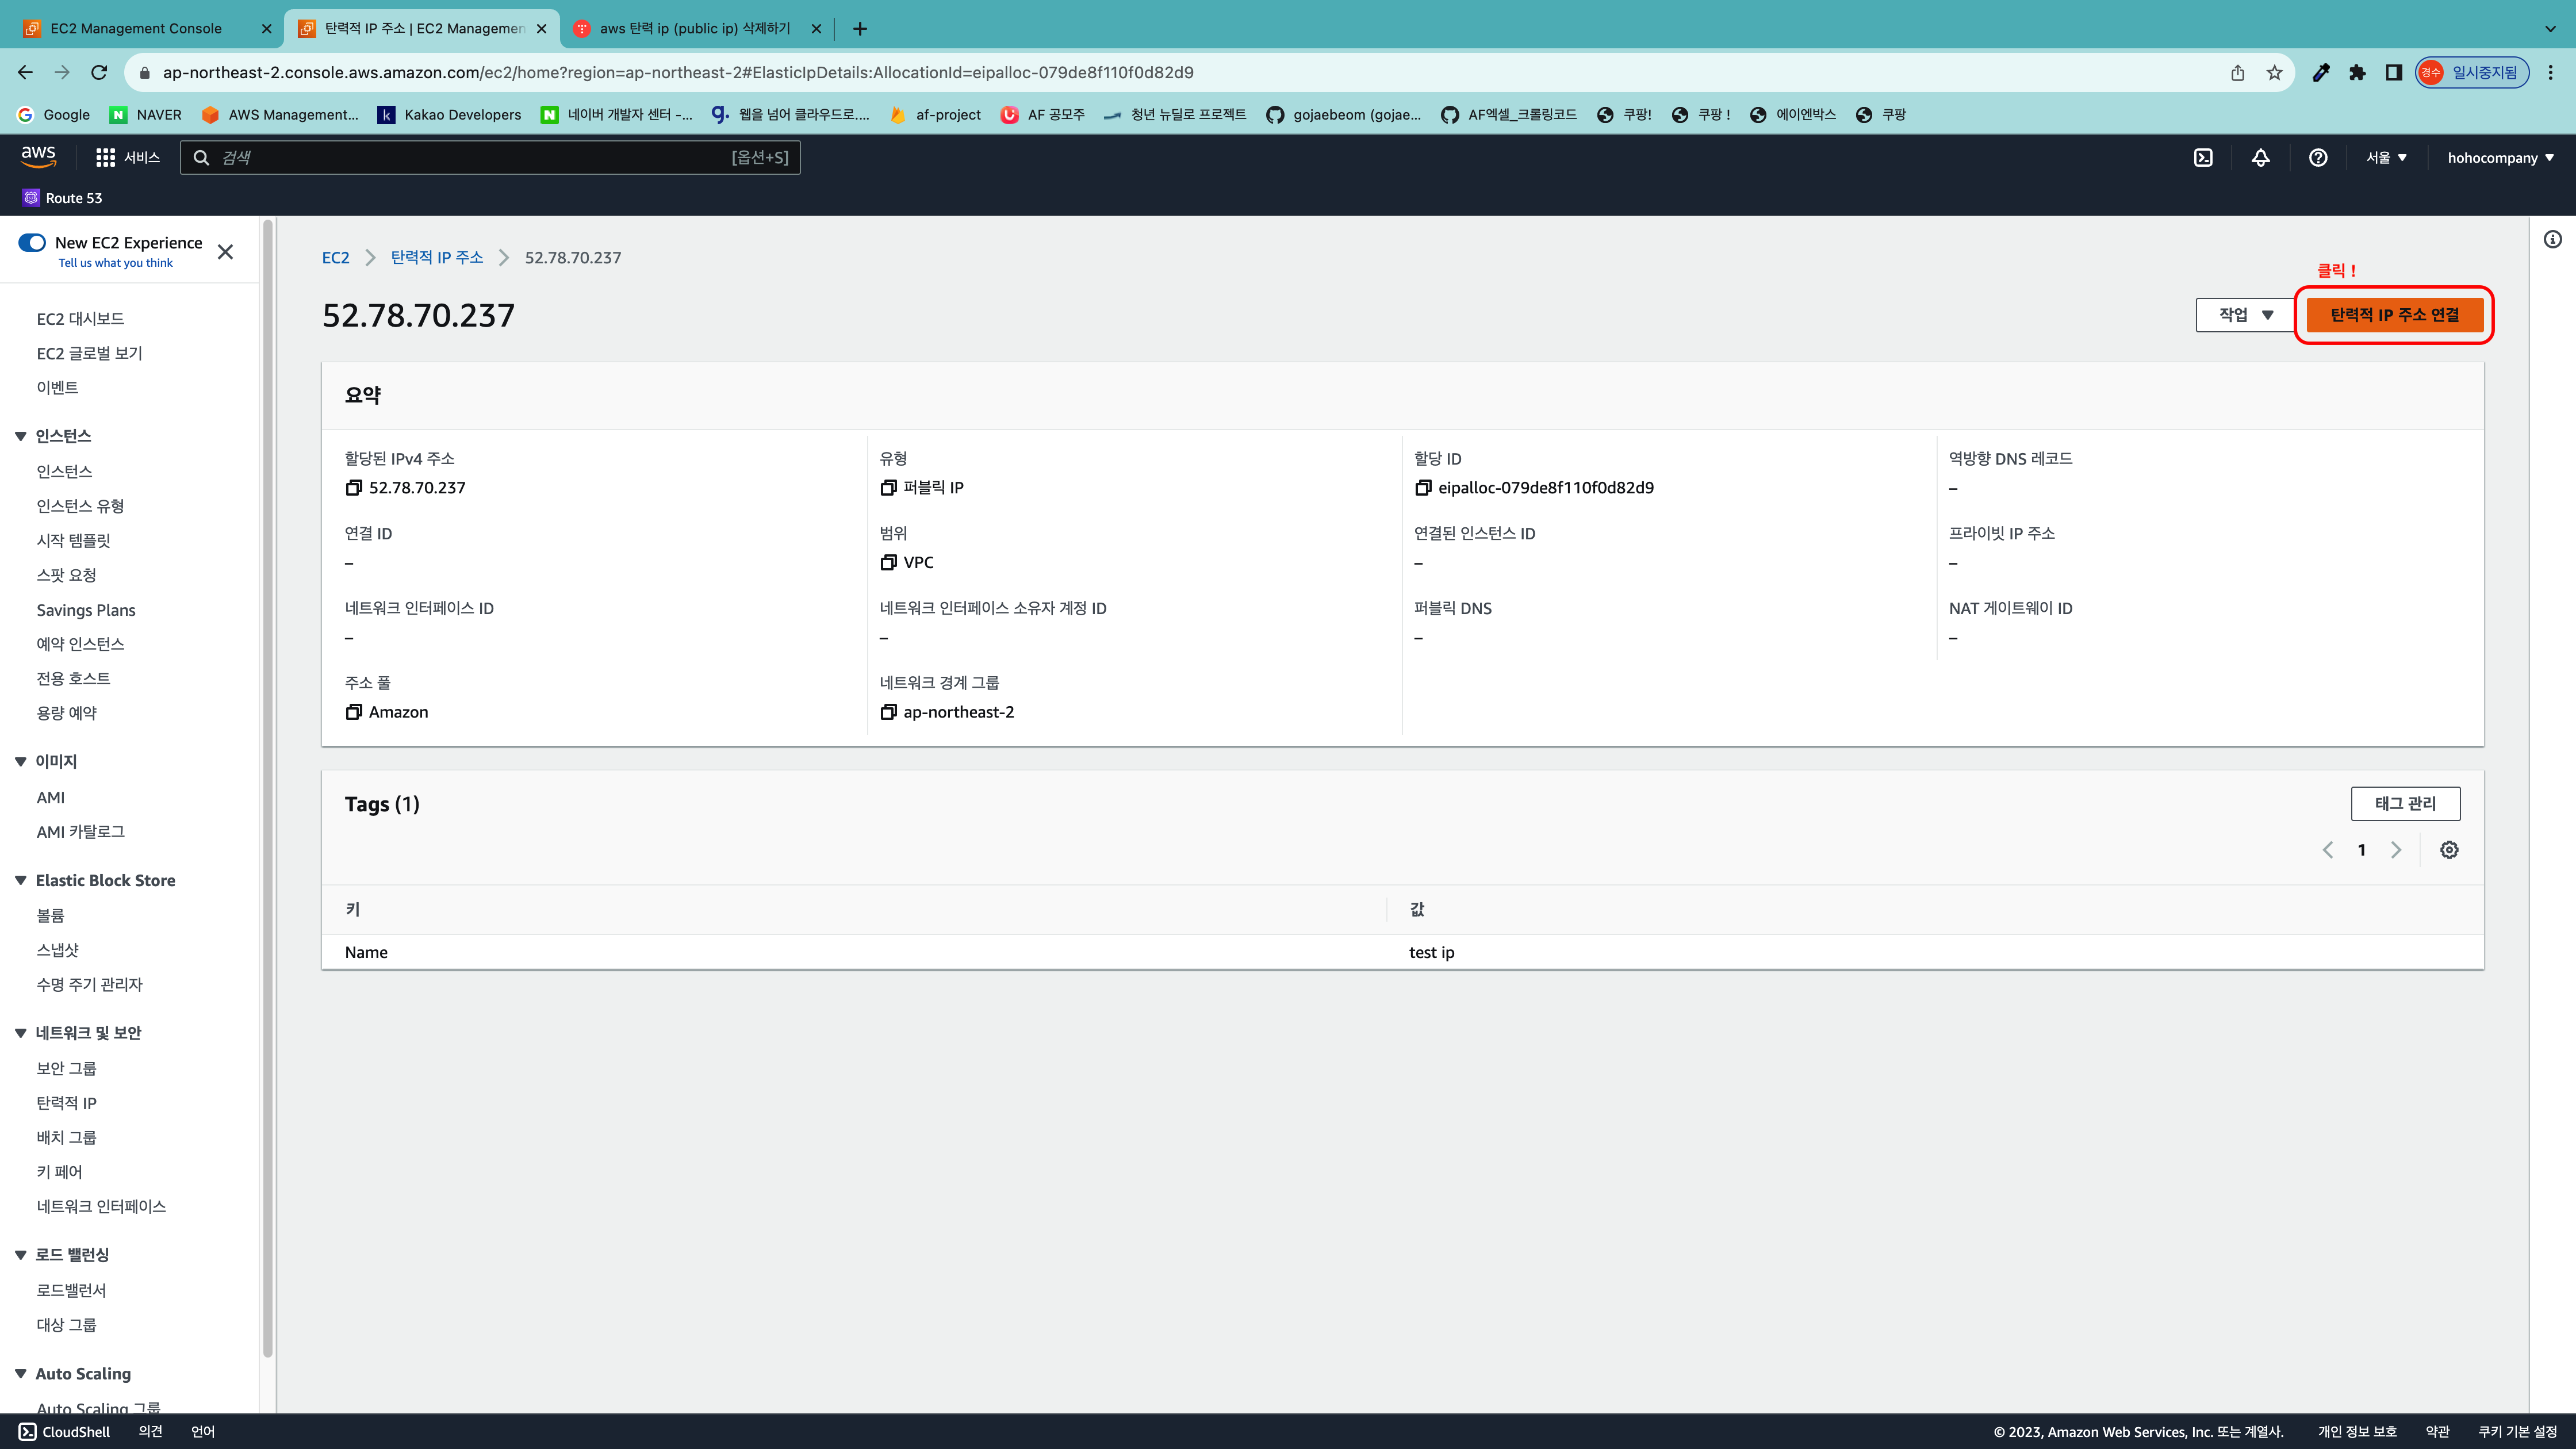Collapse the Elastic Block Store section
Screen dimensions: 2576x1449
point(20,880)
